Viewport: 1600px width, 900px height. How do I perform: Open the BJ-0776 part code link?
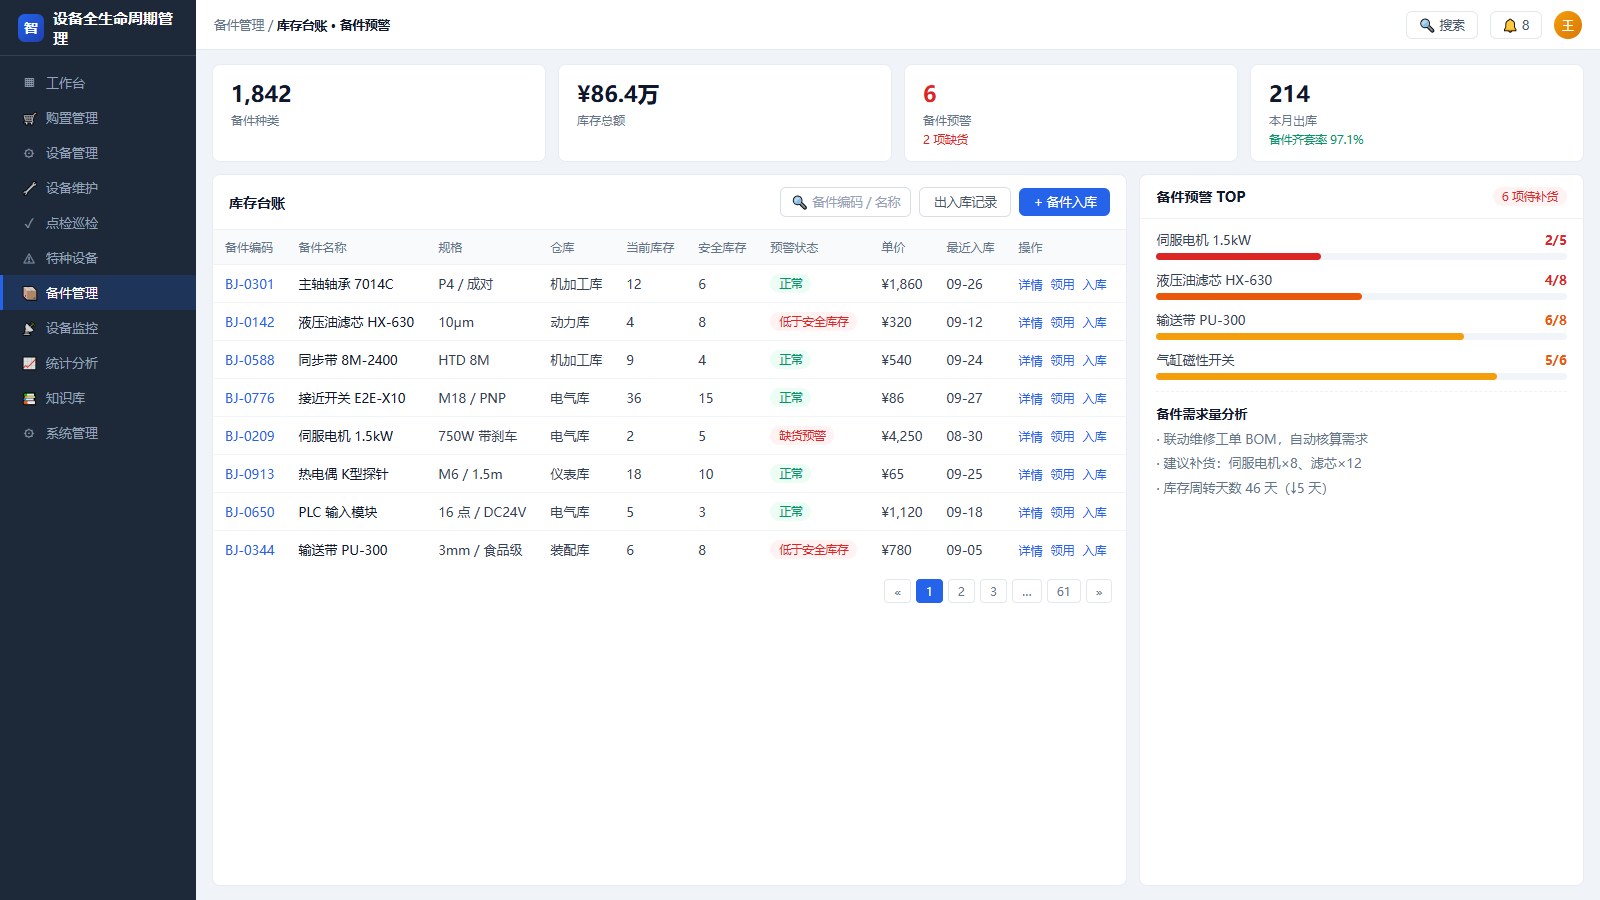250,398
